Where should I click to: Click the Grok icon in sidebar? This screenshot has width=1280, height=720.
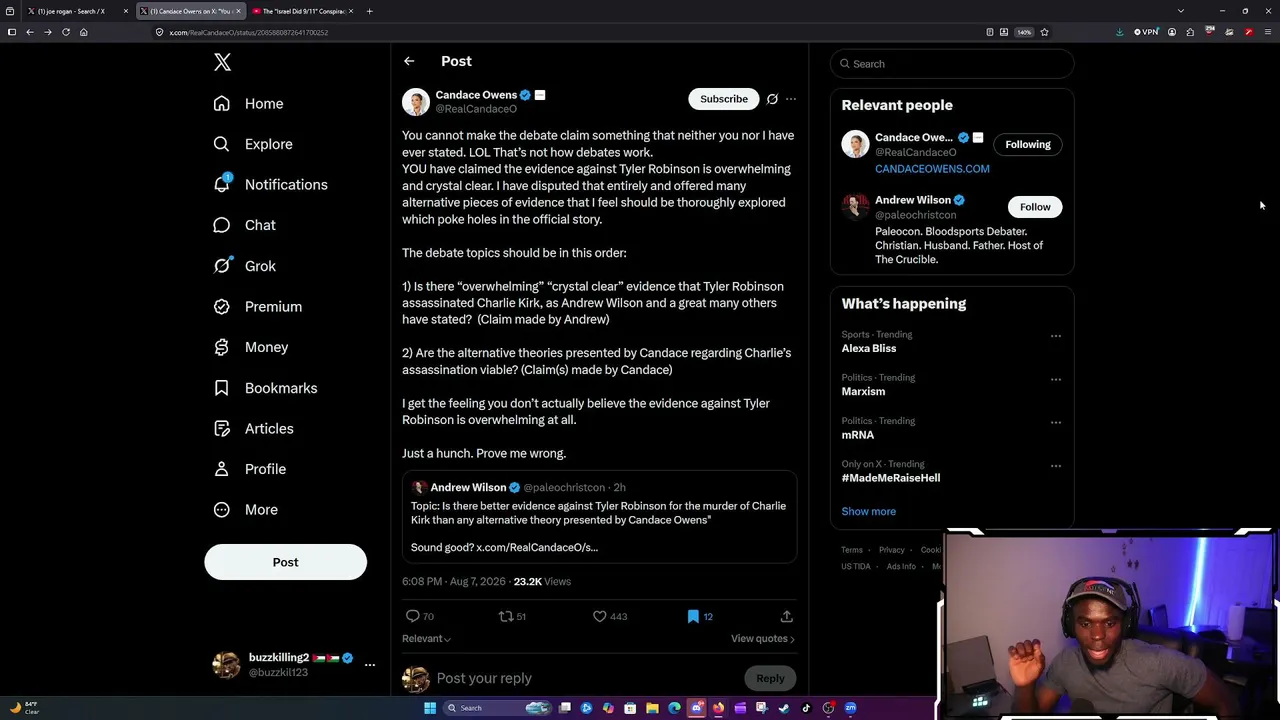pyautogui.click(x=222, y=266)
